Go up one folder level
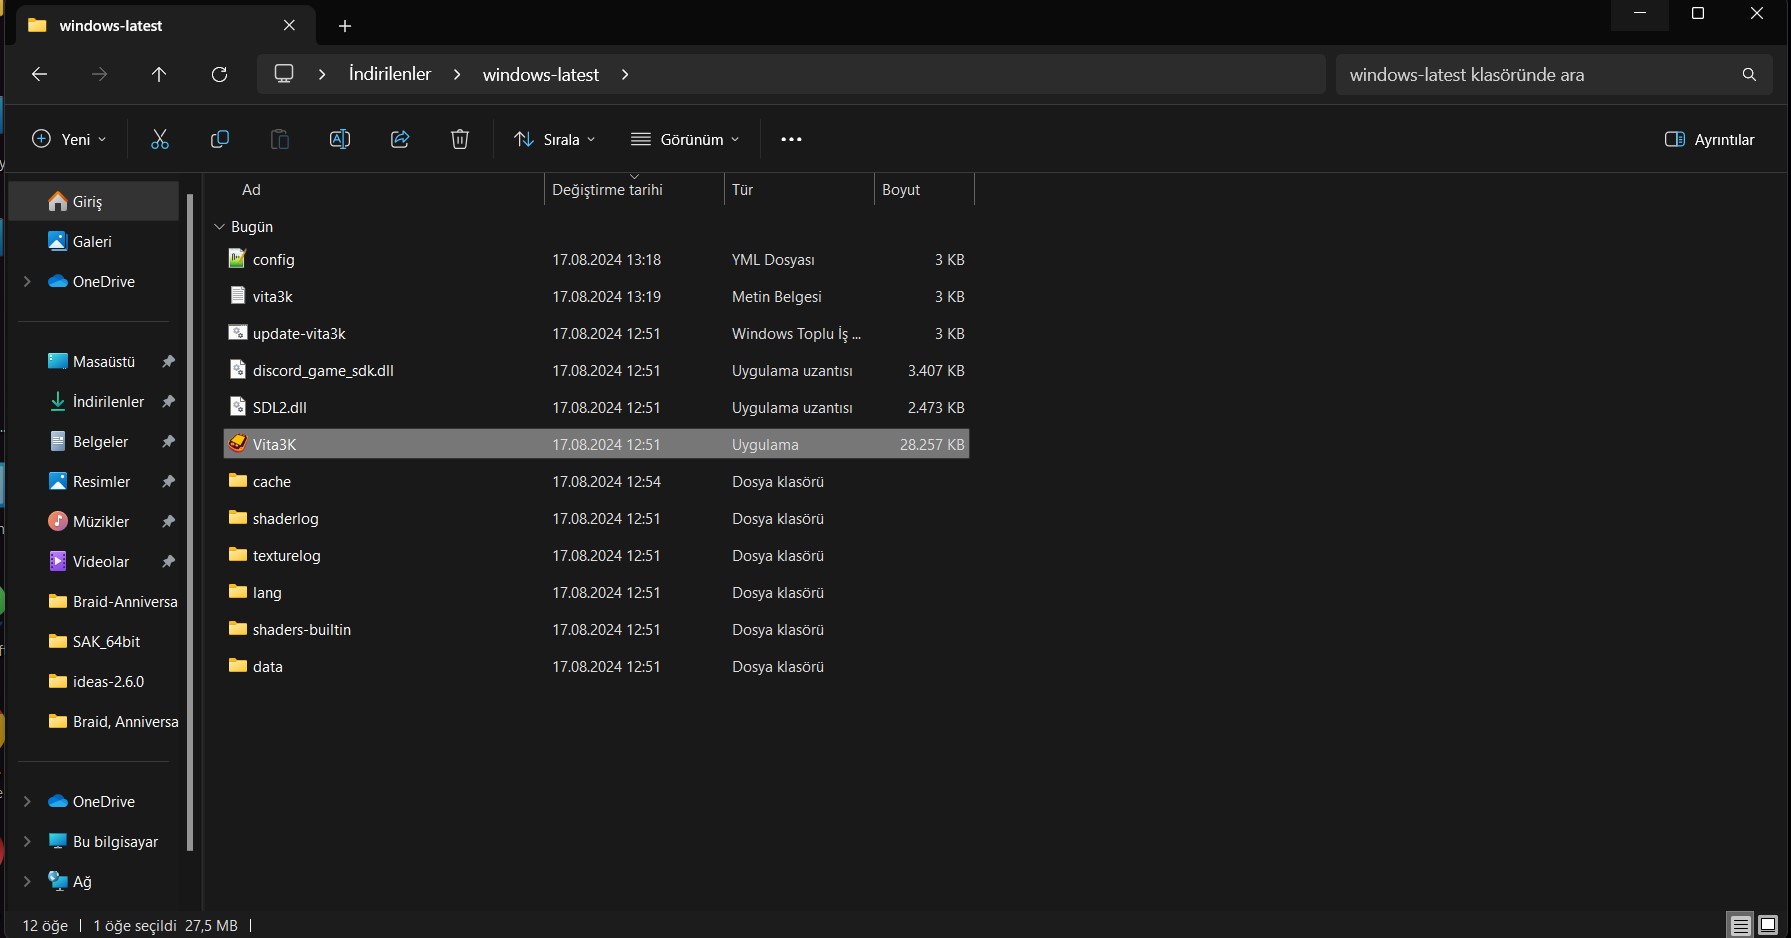The image size is (1791, 938). (159, 74)
